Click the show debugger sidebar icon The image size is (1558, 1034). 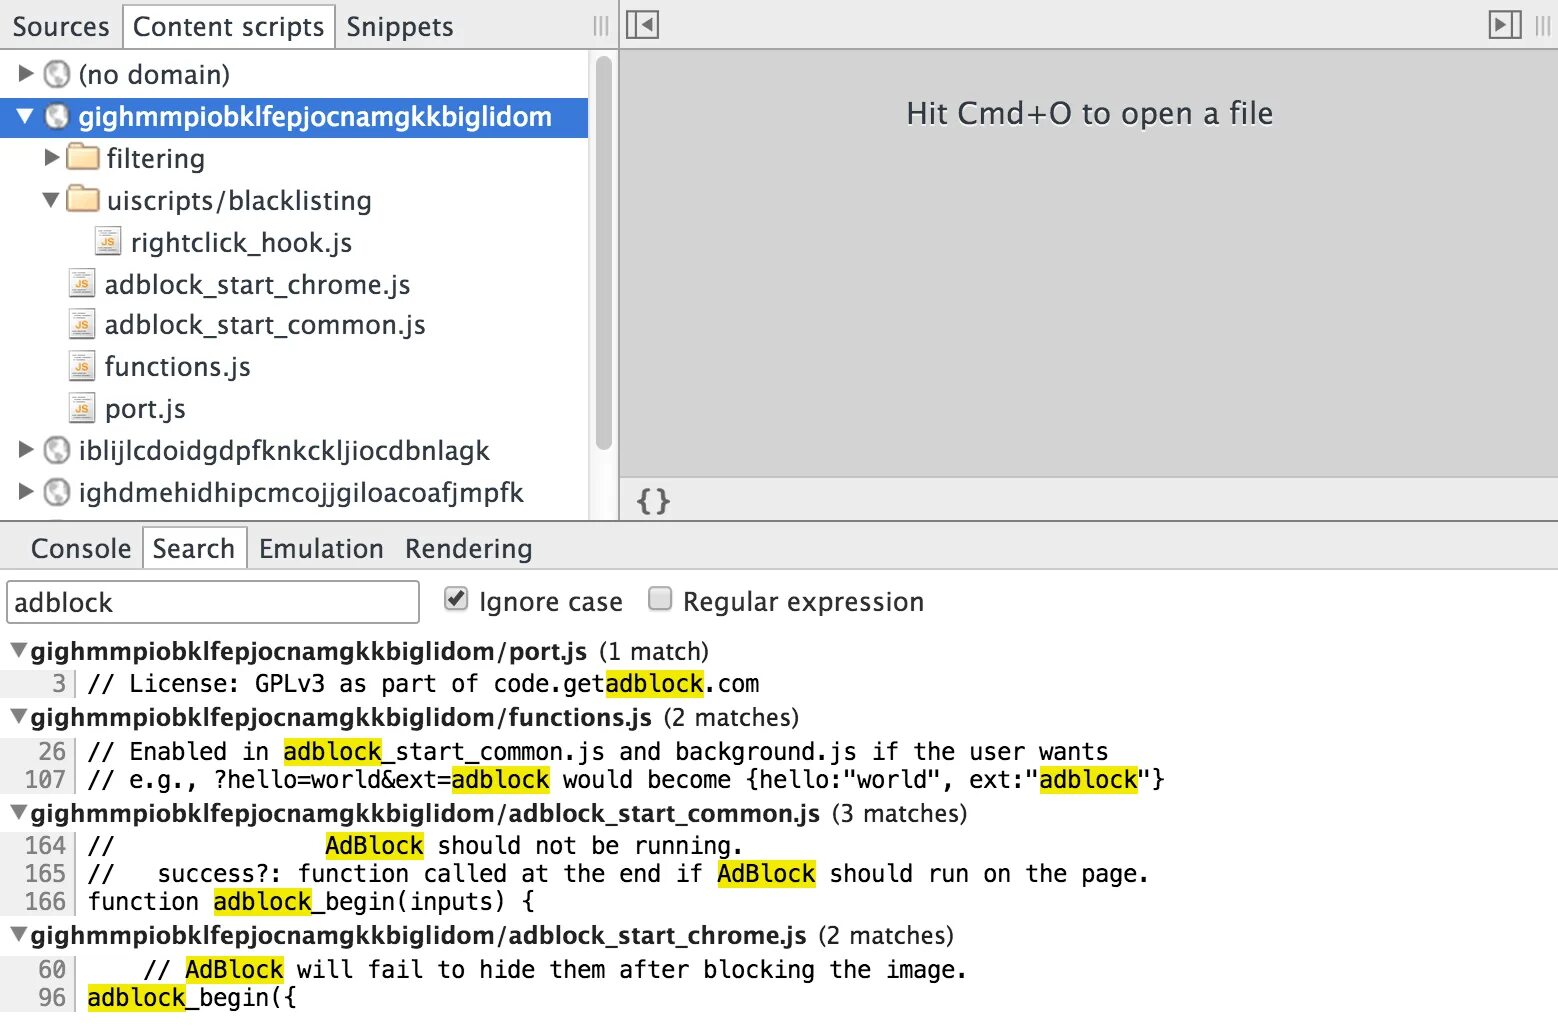coord(1505,25)
